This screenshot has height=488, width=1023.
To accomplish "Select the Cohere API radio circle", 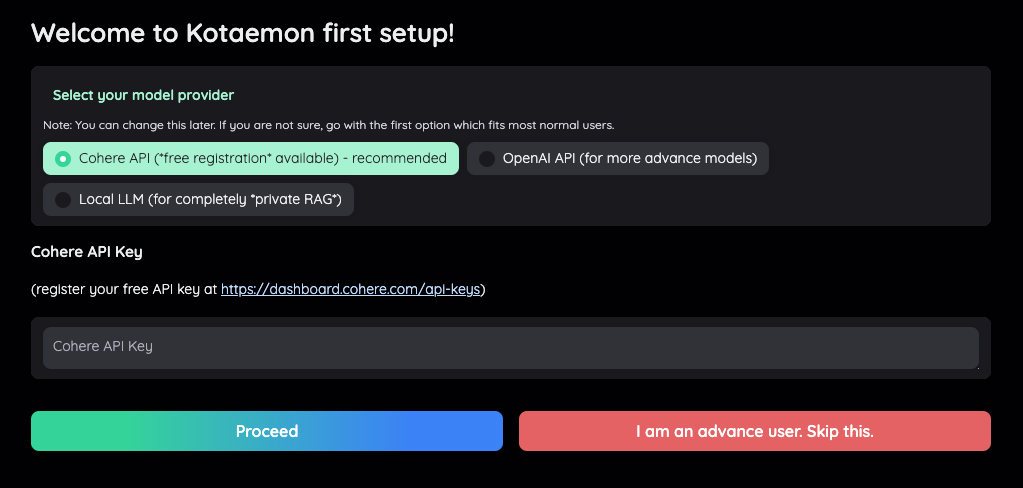I will tap(63, 159).
